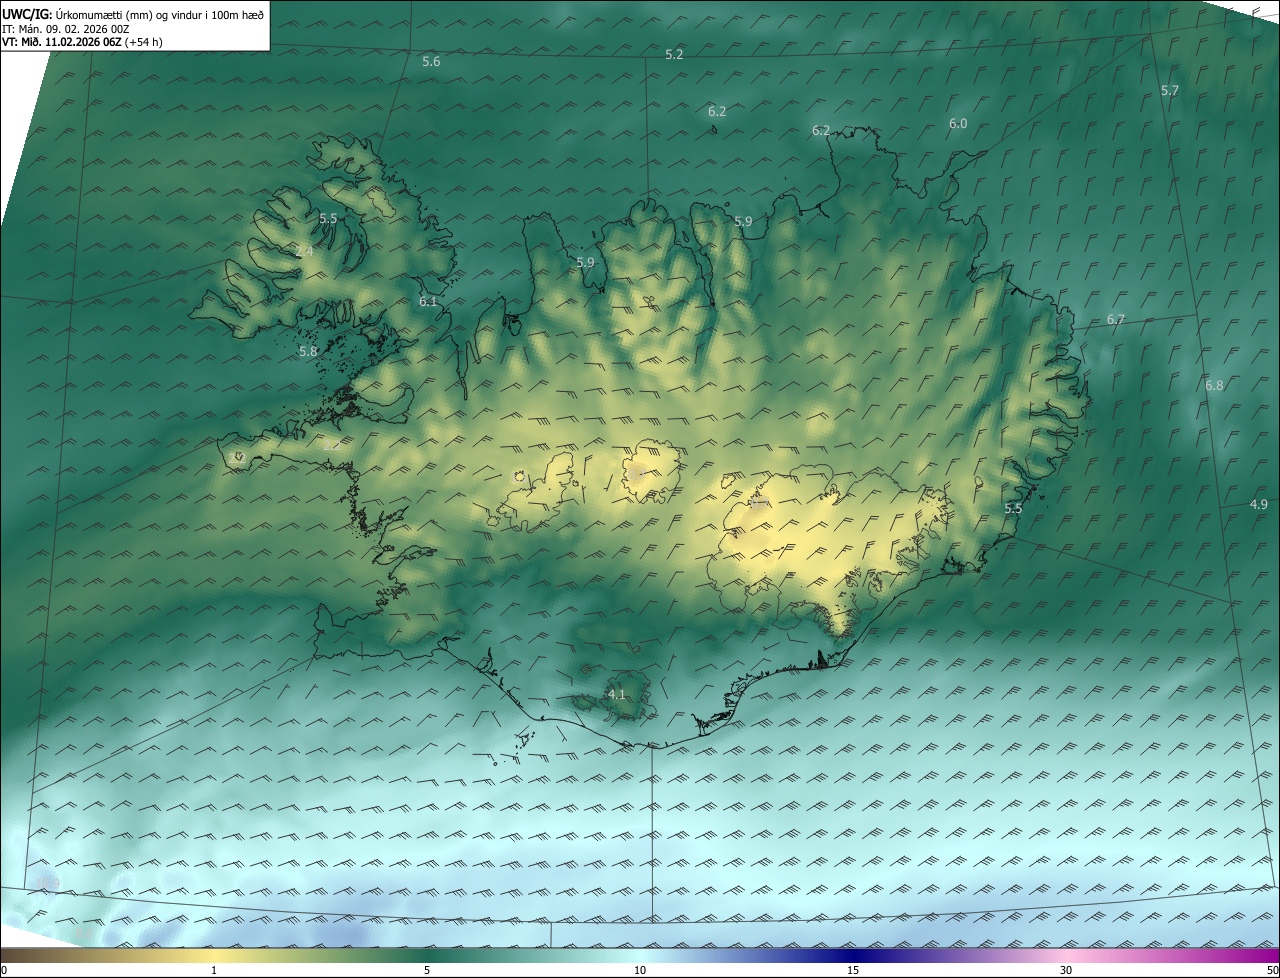Viewport: 1280px width, 978px height.
Task: Click the 4.1 value label
Action: tap(617, 694)
